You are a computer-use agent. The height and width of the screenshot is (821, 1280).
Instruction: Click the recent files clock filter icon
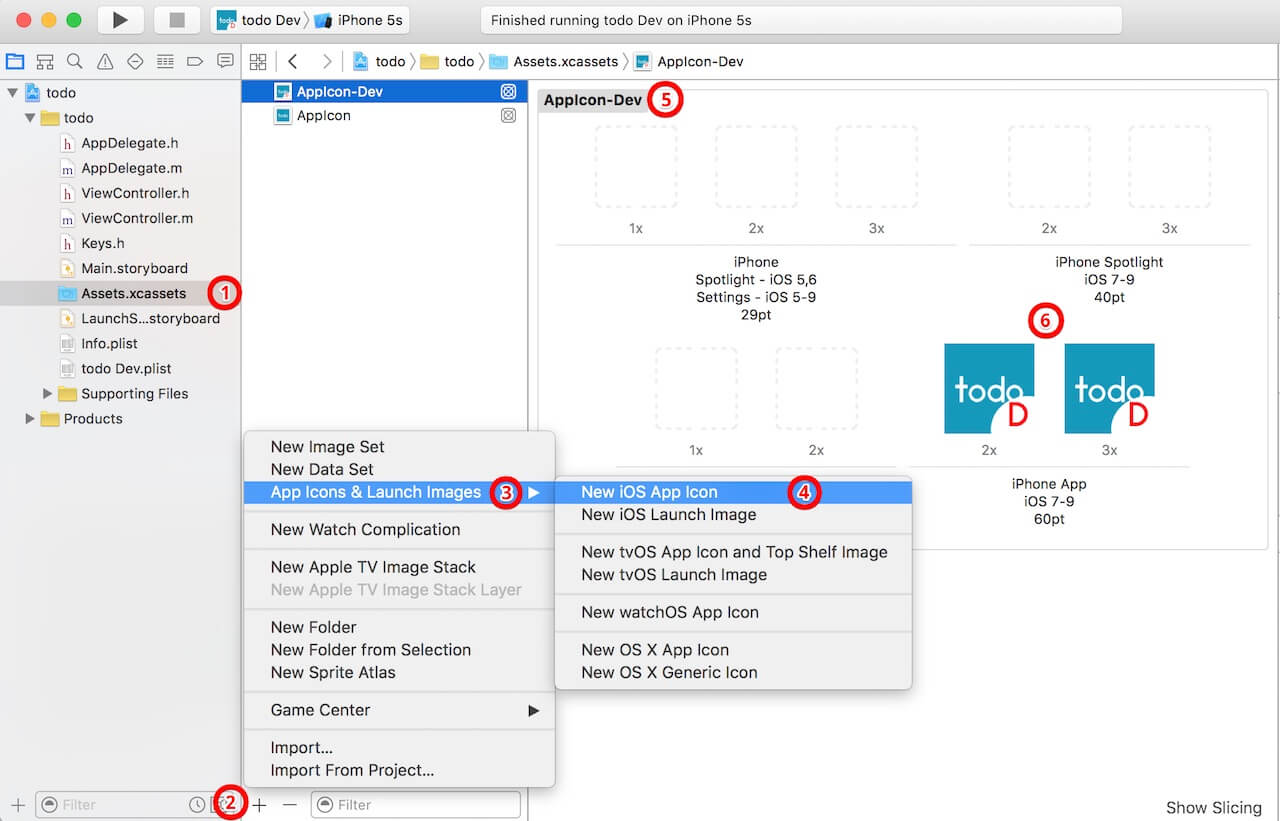pos(197,804)
